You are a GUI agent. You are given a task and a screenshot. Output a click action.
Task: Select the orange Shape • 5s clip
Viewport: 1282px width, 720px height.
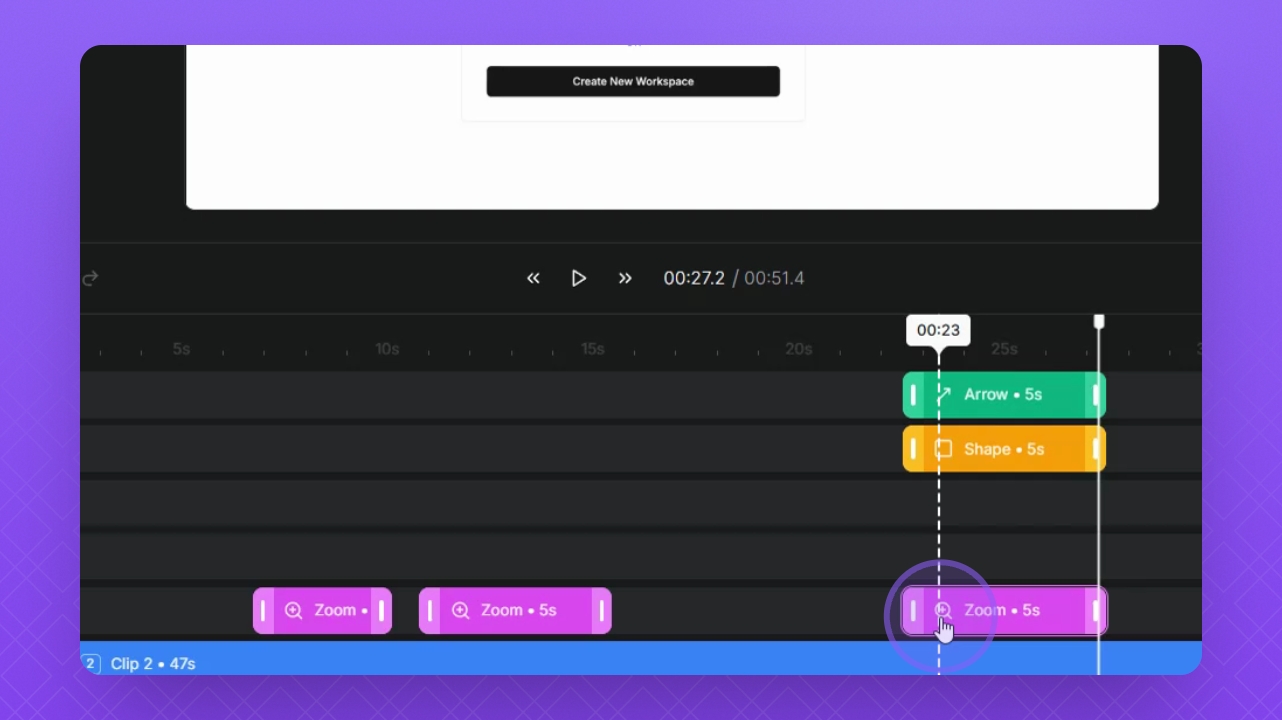(x=1004, y=449)
